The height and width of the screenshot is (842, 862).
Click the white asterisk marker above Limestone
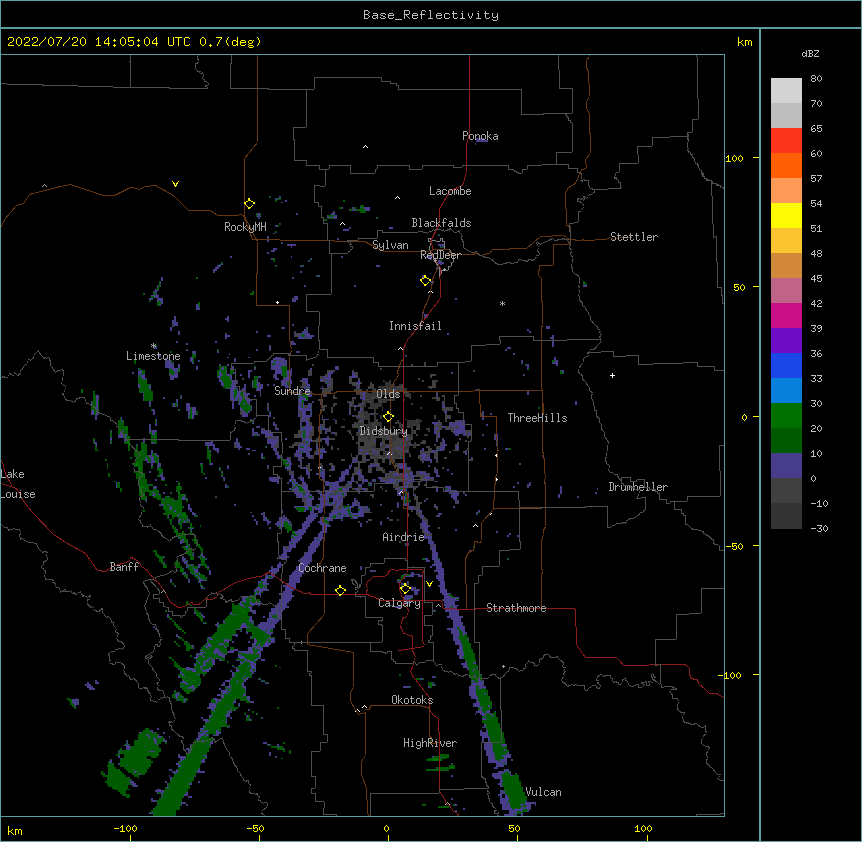[154, 346]
